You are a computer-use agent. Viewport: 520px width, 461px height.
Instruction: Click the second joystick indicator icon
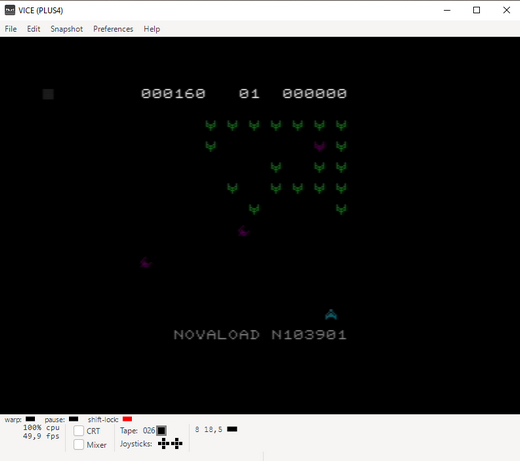177,444
